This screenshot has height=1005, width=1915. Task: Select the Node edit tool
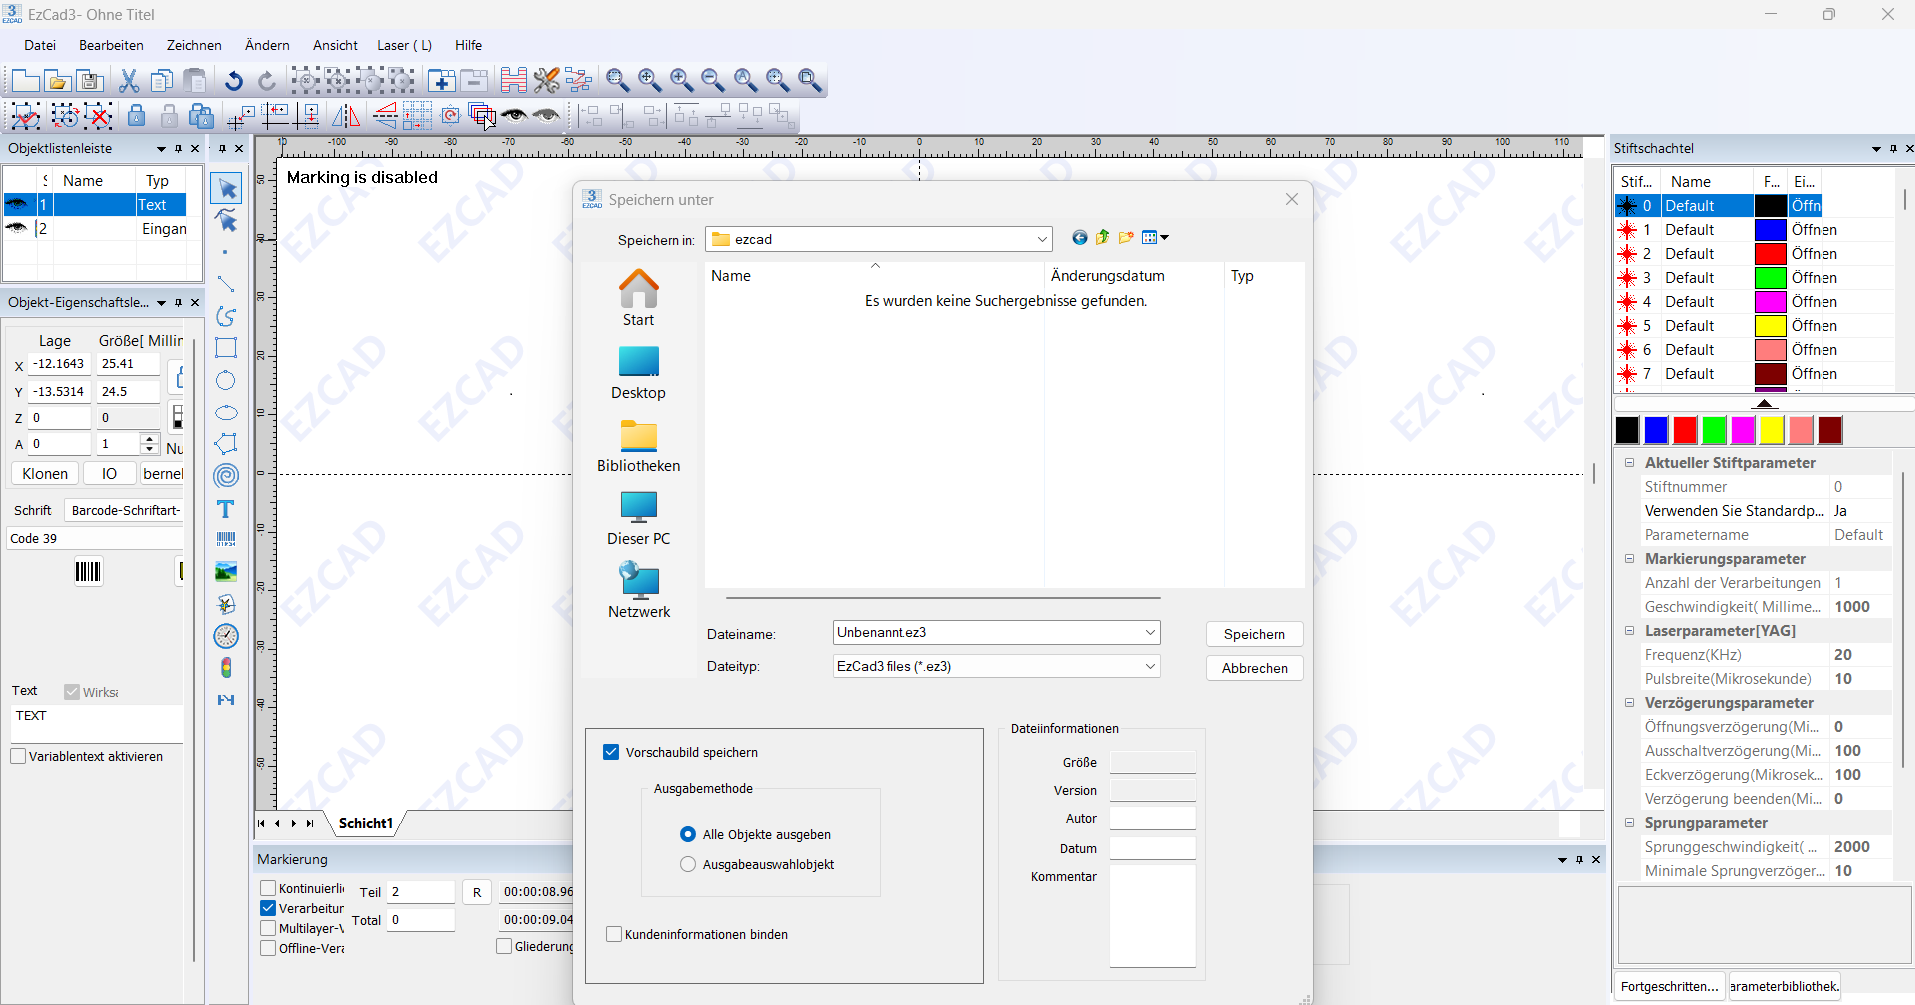pos(227,220)
